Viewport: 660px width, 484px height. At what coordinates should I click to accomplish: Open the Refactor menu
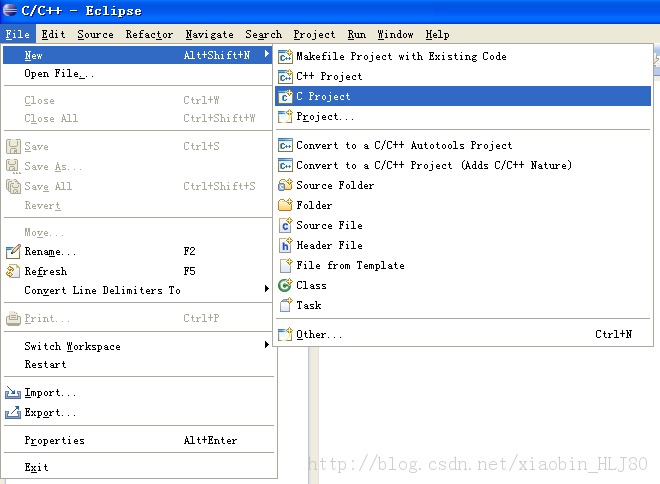[x=149, y=35]
